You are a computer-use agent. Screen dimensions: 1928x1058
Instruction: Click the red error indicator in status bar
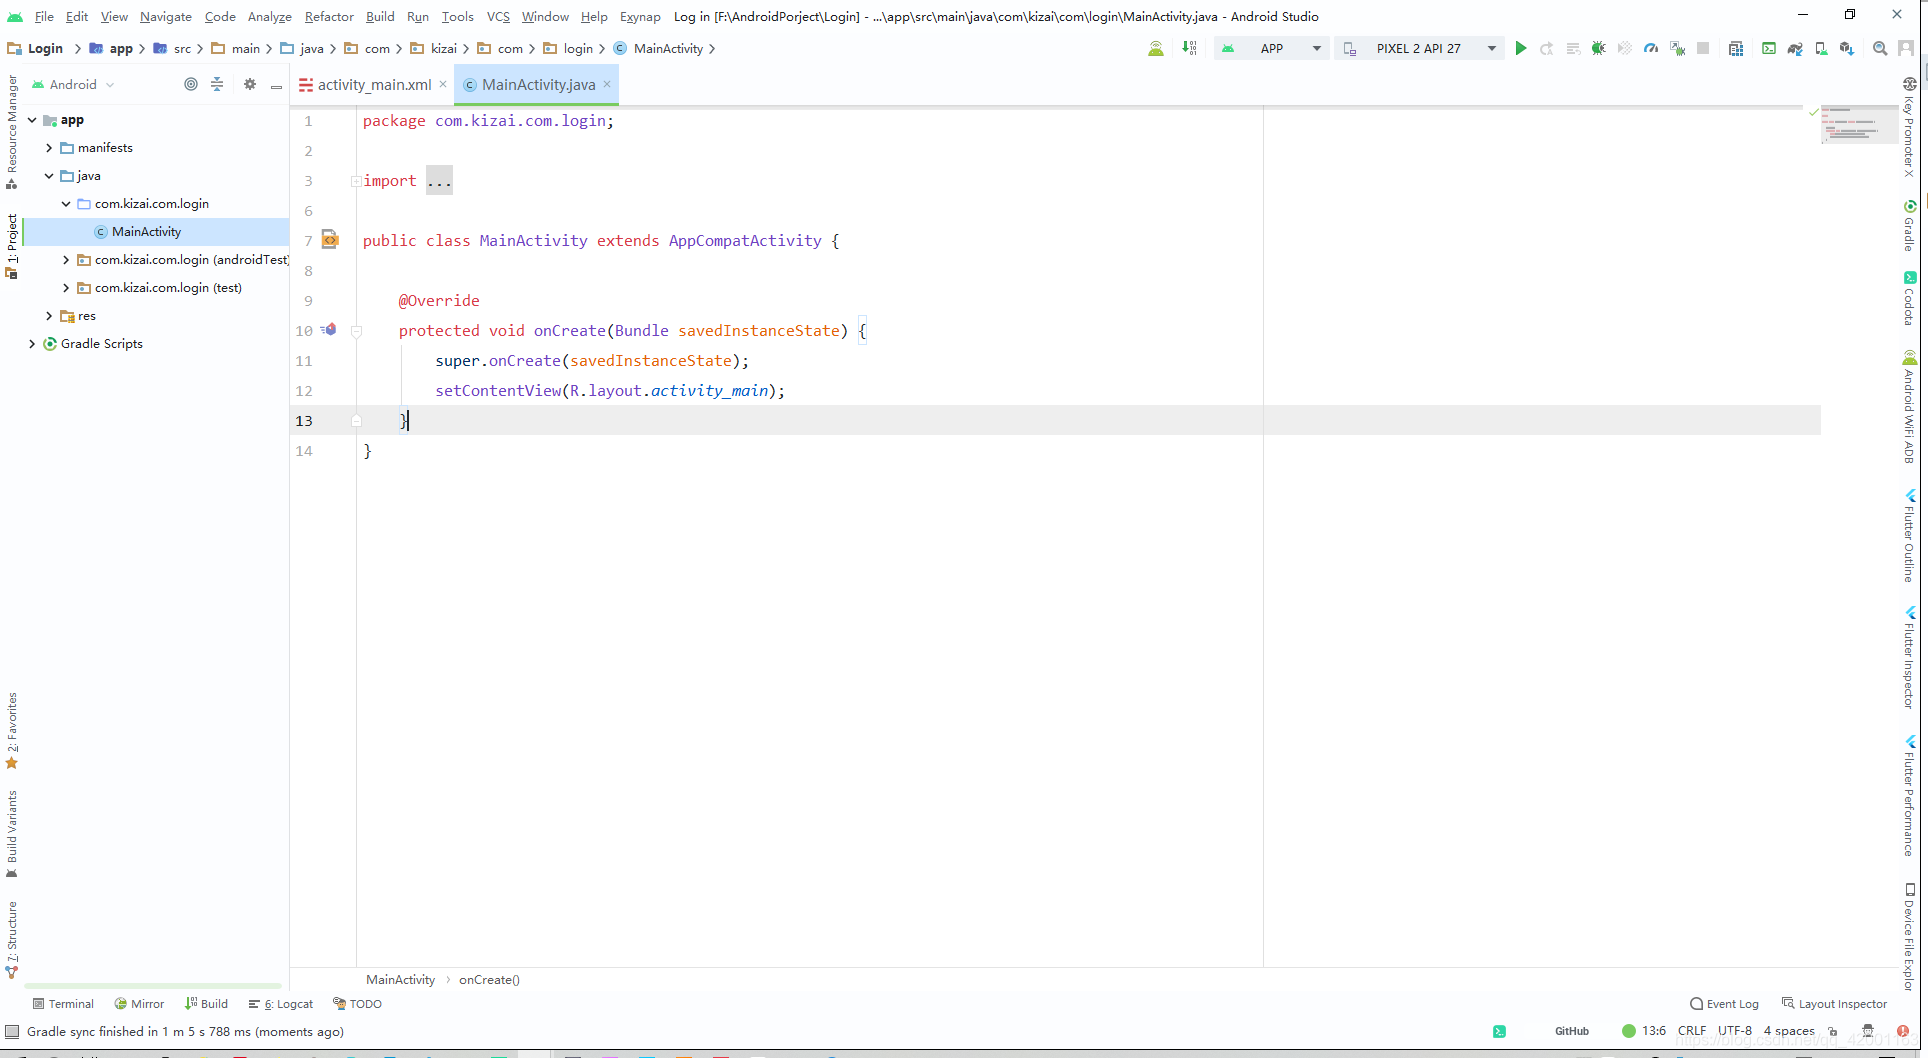coord(1902,1031)
